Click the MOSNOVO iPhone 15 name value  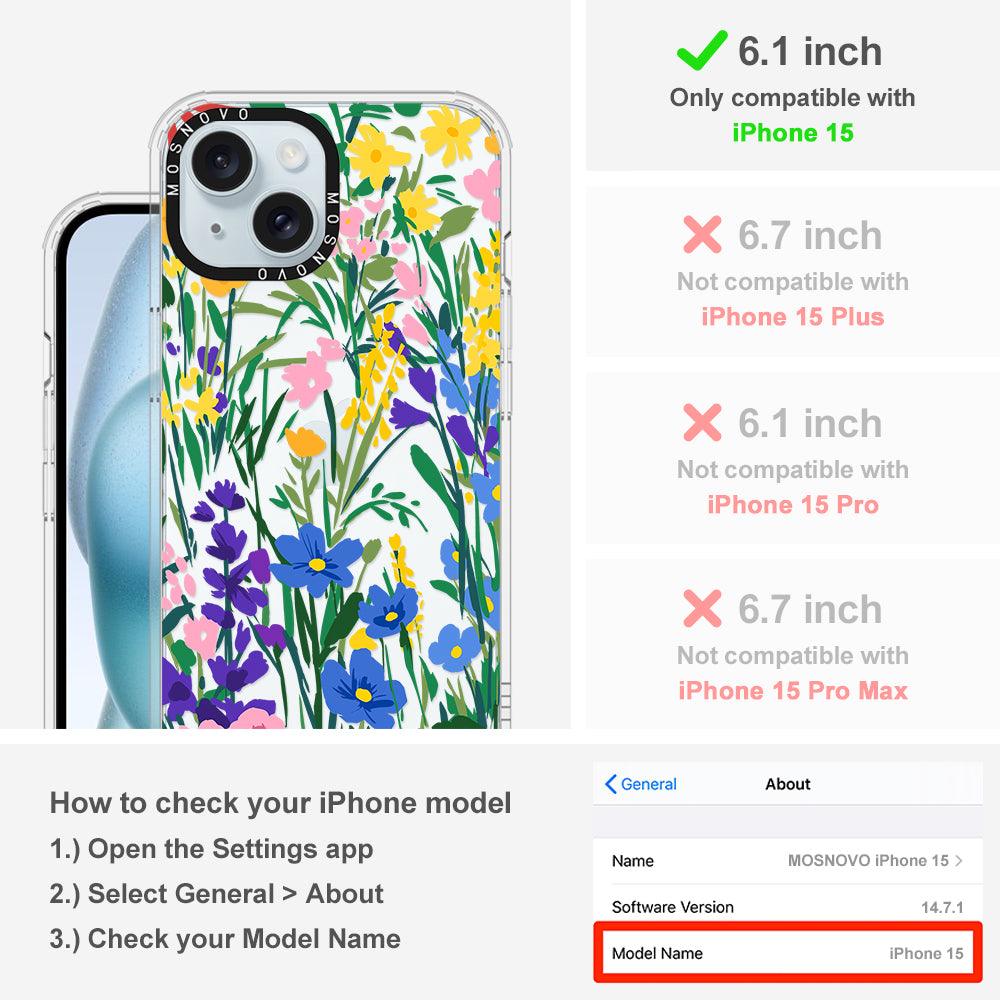pyautogui.click(x=868, y=860)
